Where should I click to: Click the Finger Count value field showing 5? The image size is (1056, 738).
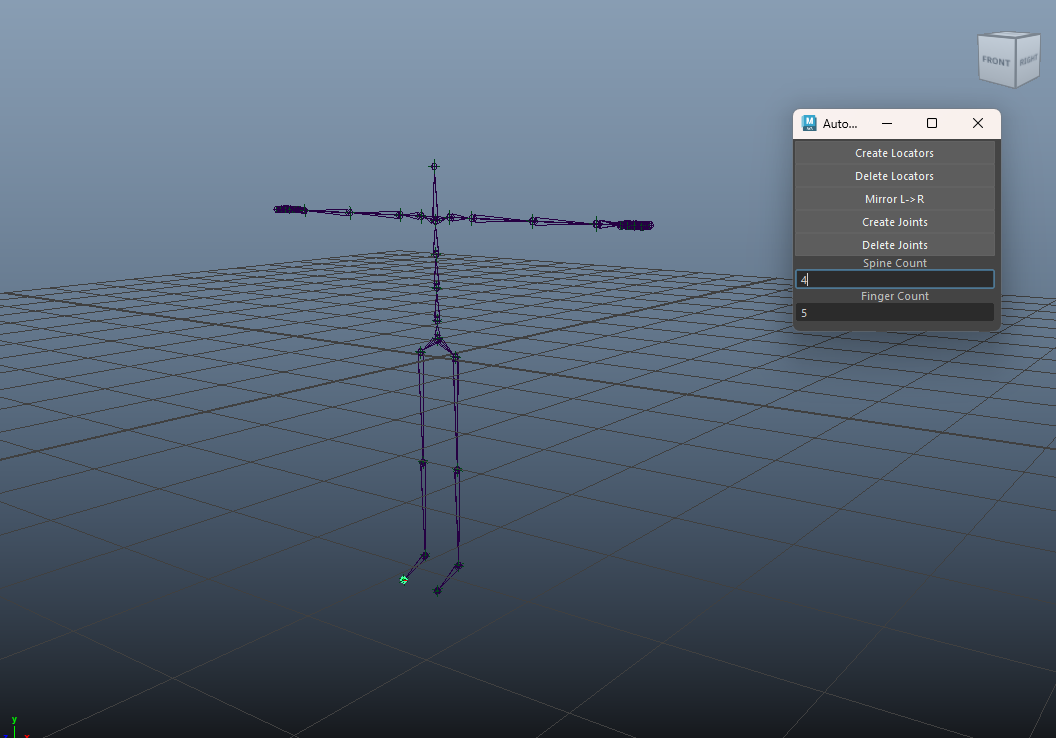894,312
